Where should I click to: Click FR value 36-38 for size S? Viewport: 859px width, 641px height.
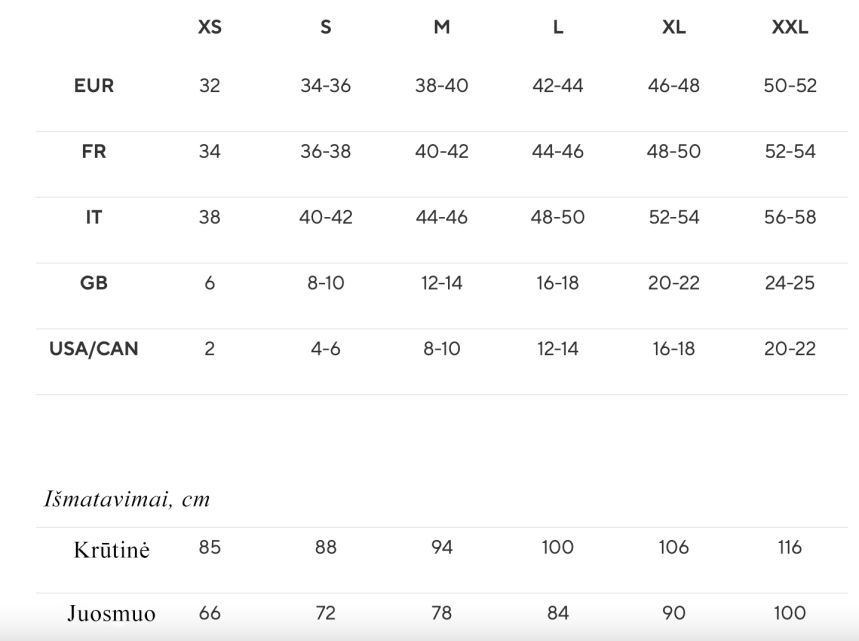point(325,151)
